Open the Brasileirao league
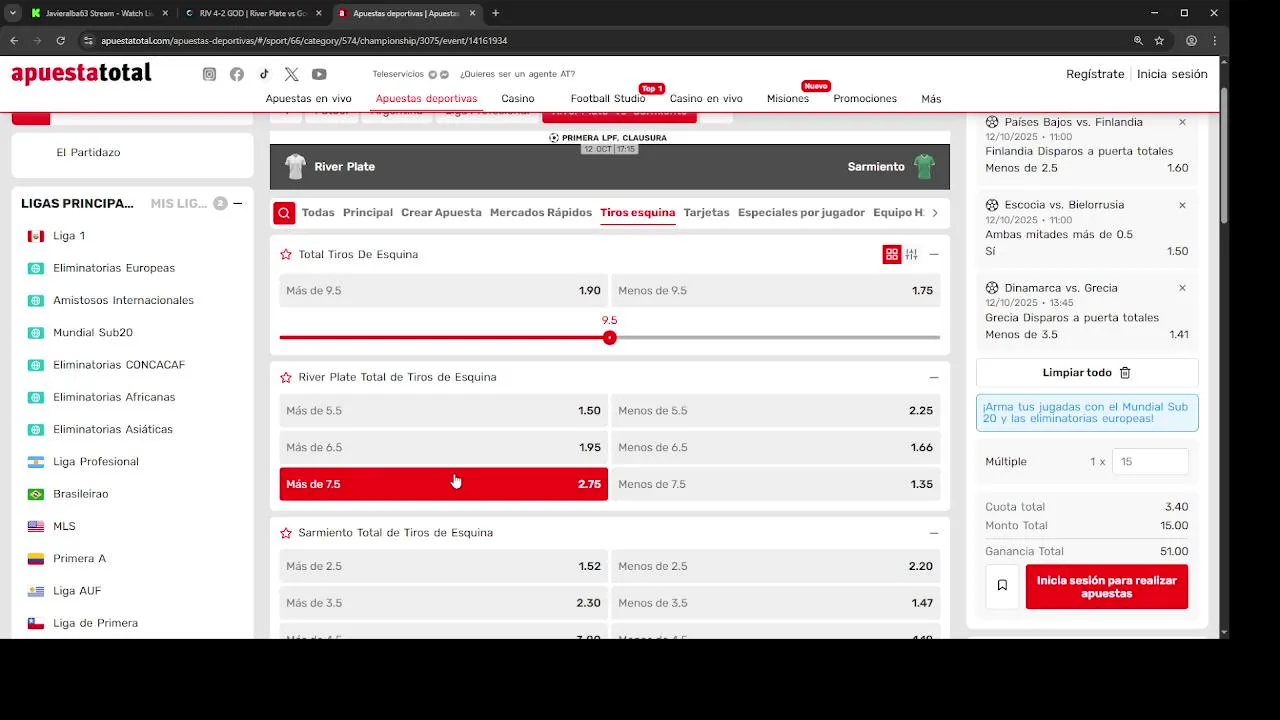1280x720 pixels. pos(80,494)
